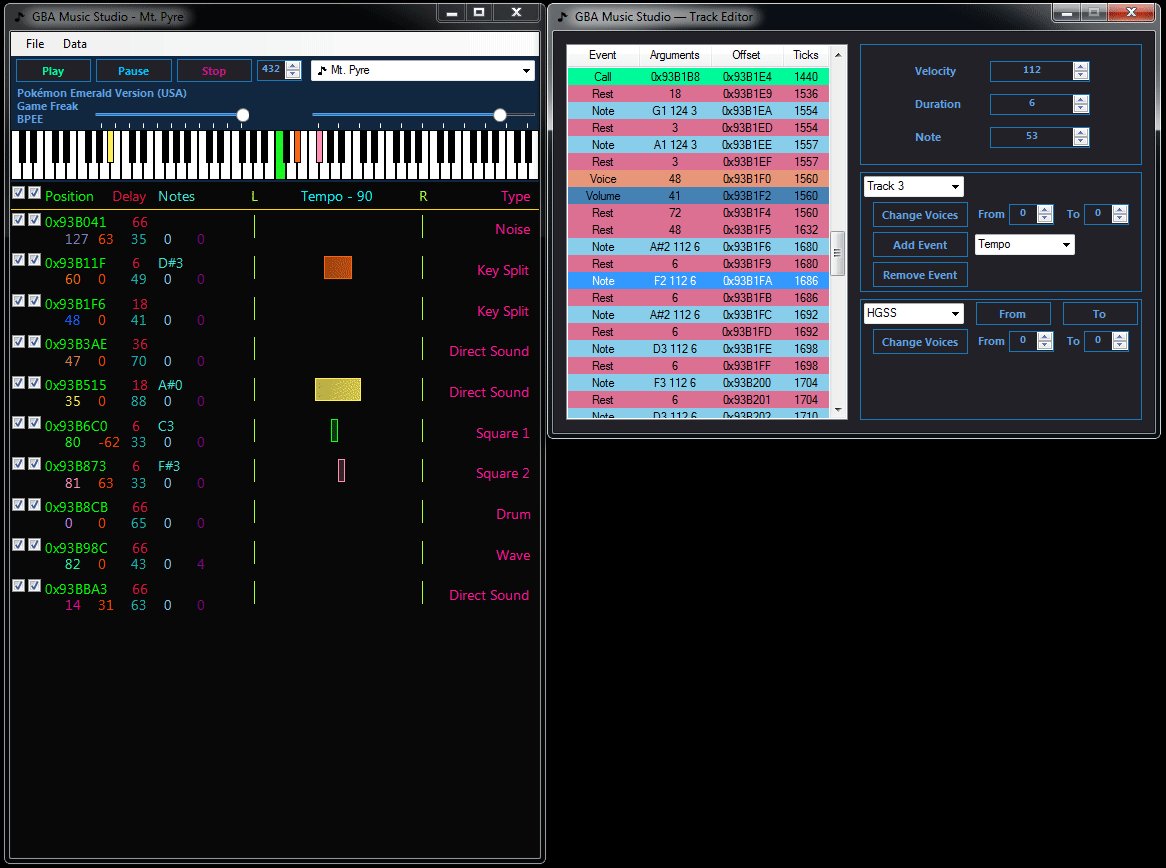1166x868 pixels.
Task: Click the green highlighted piano key
Action: 280,155
